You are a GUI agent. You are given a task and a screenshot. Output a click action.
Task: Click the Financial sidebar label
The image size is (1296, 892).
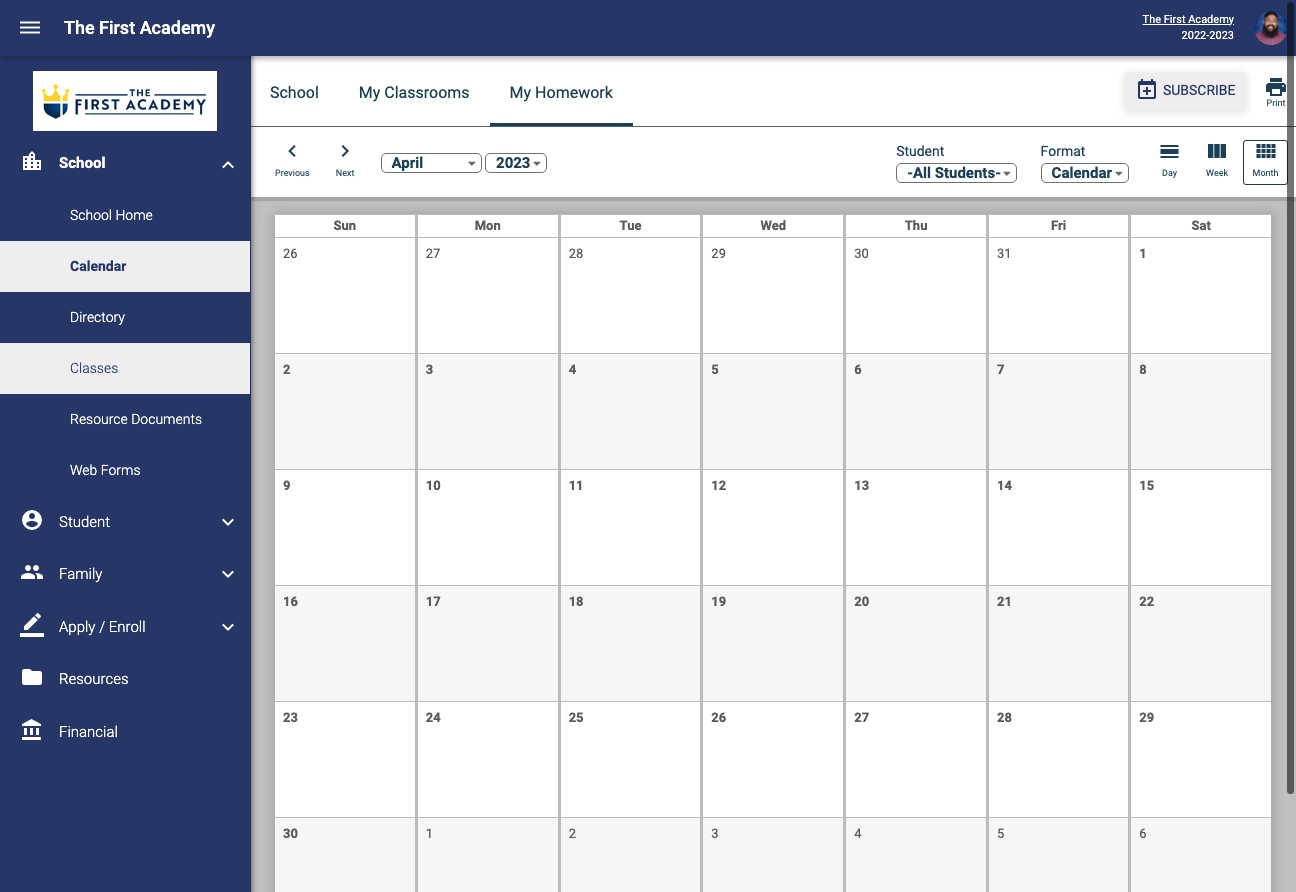coord(88,732)
